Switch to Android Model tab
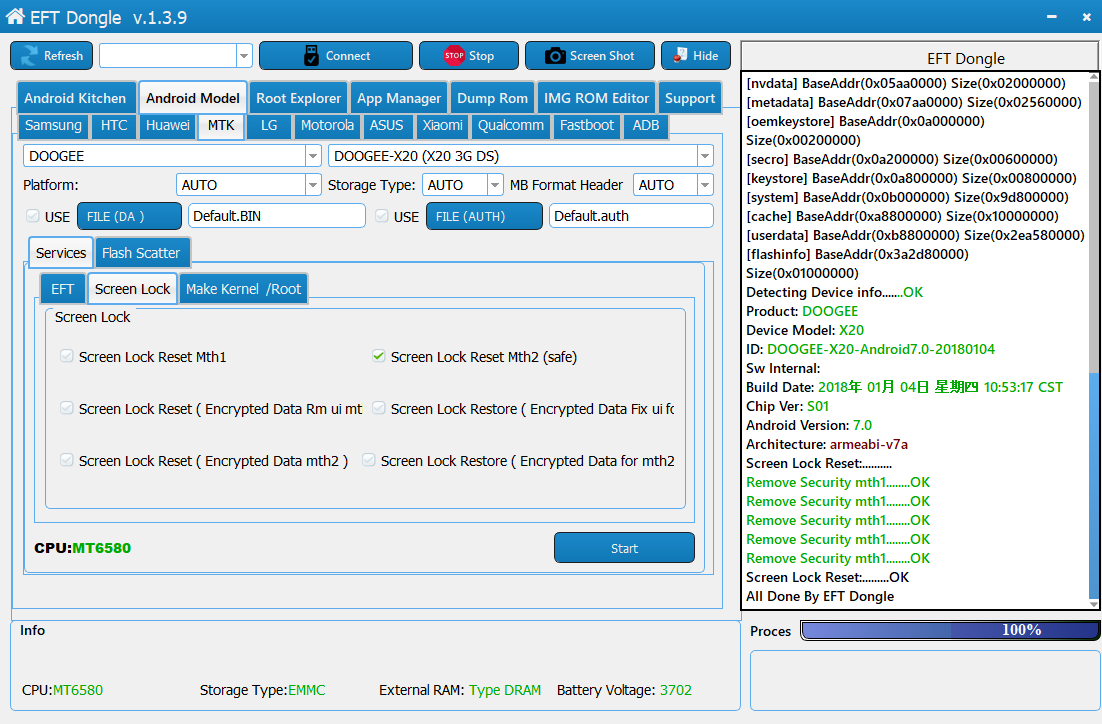 tap(193, 98)
